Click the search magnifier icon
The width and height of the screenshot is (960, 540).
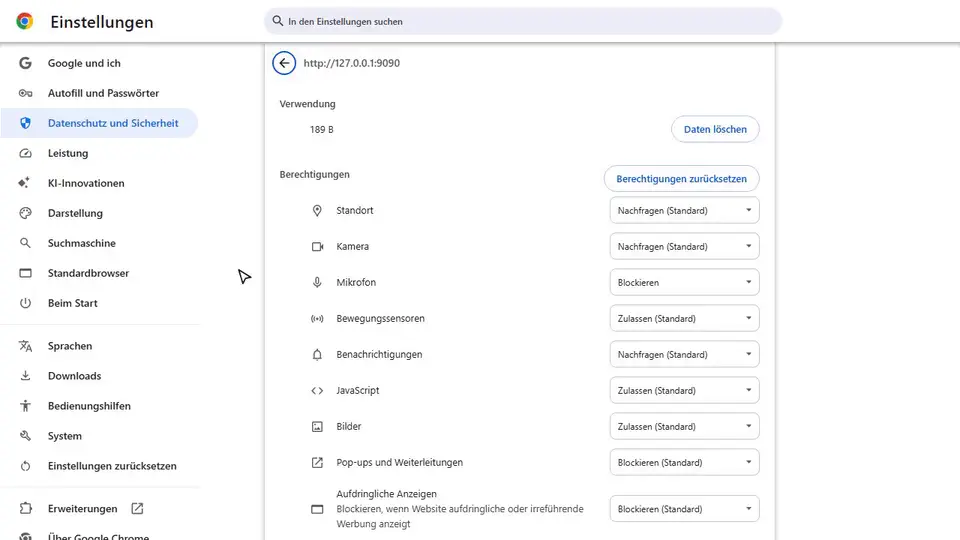pyautogui.click(x=277, y=21)
